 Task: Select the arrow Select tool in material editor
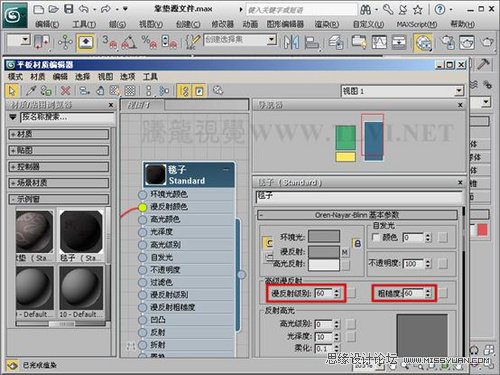[x=12, y=91]
